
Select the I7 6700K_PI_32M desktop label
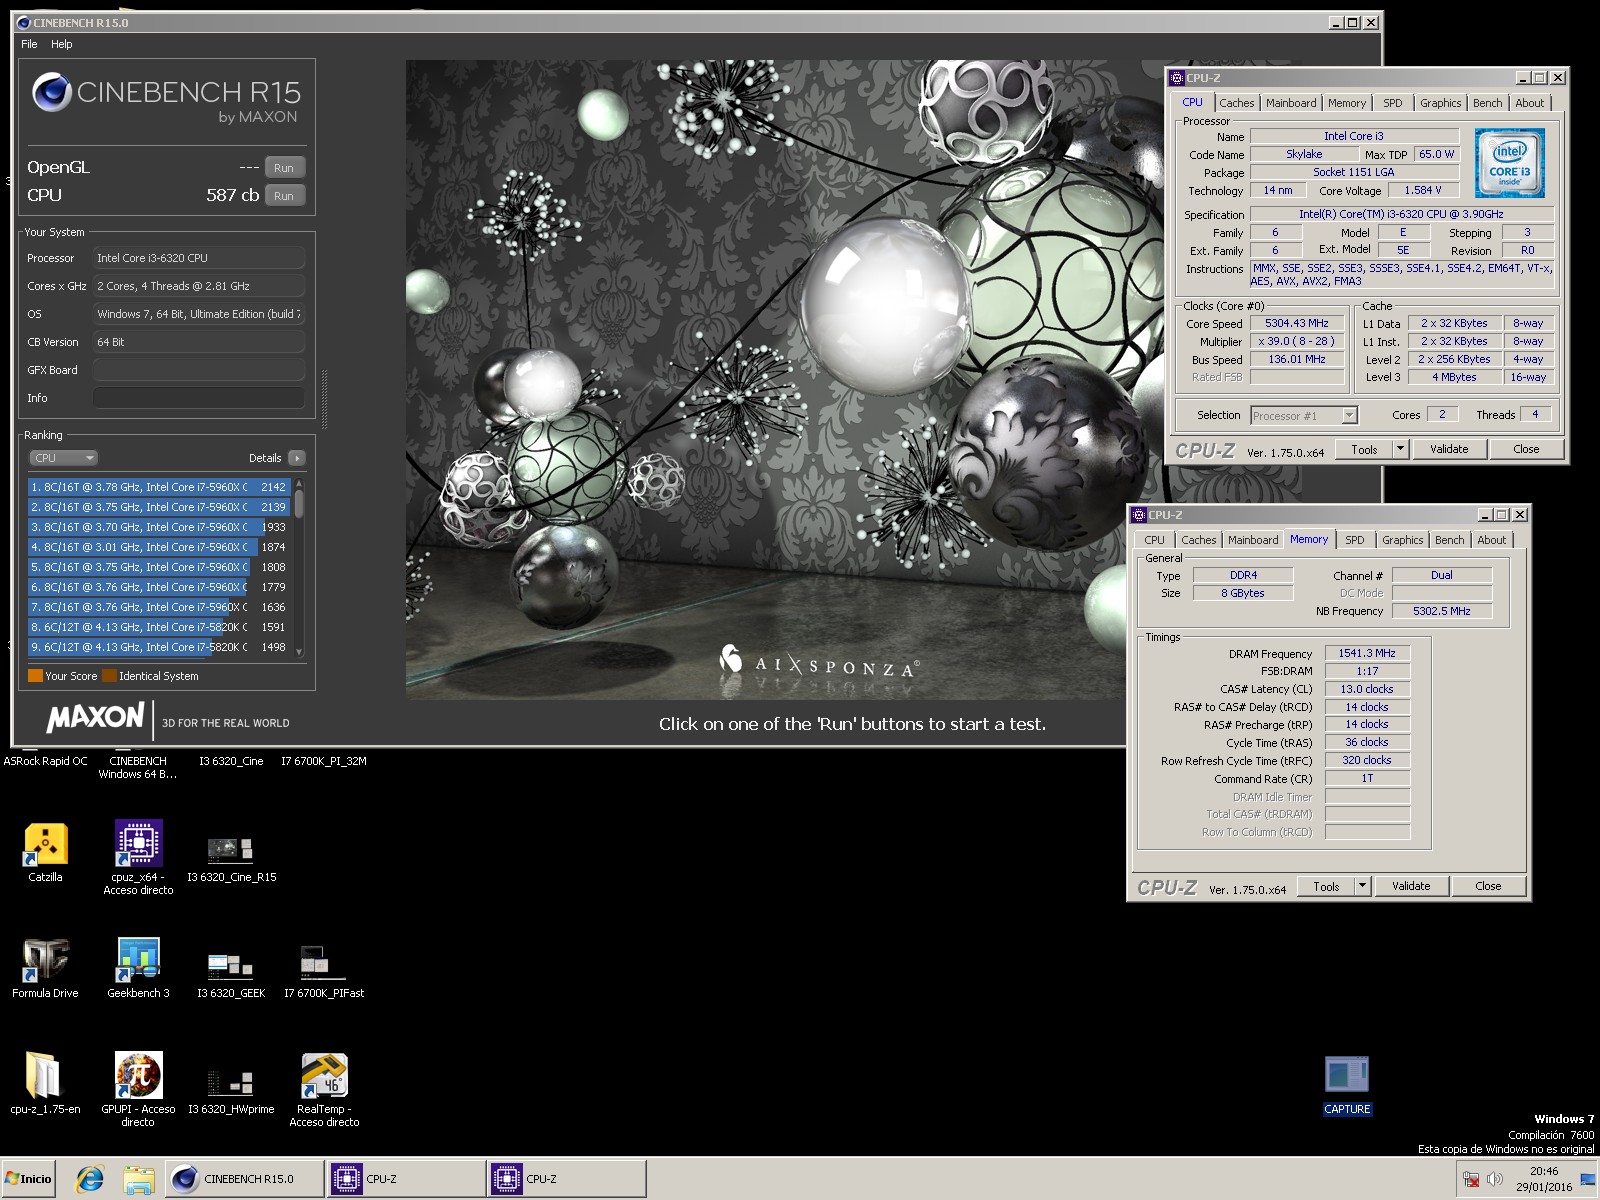pyautogui.click(x=324, y=761)
